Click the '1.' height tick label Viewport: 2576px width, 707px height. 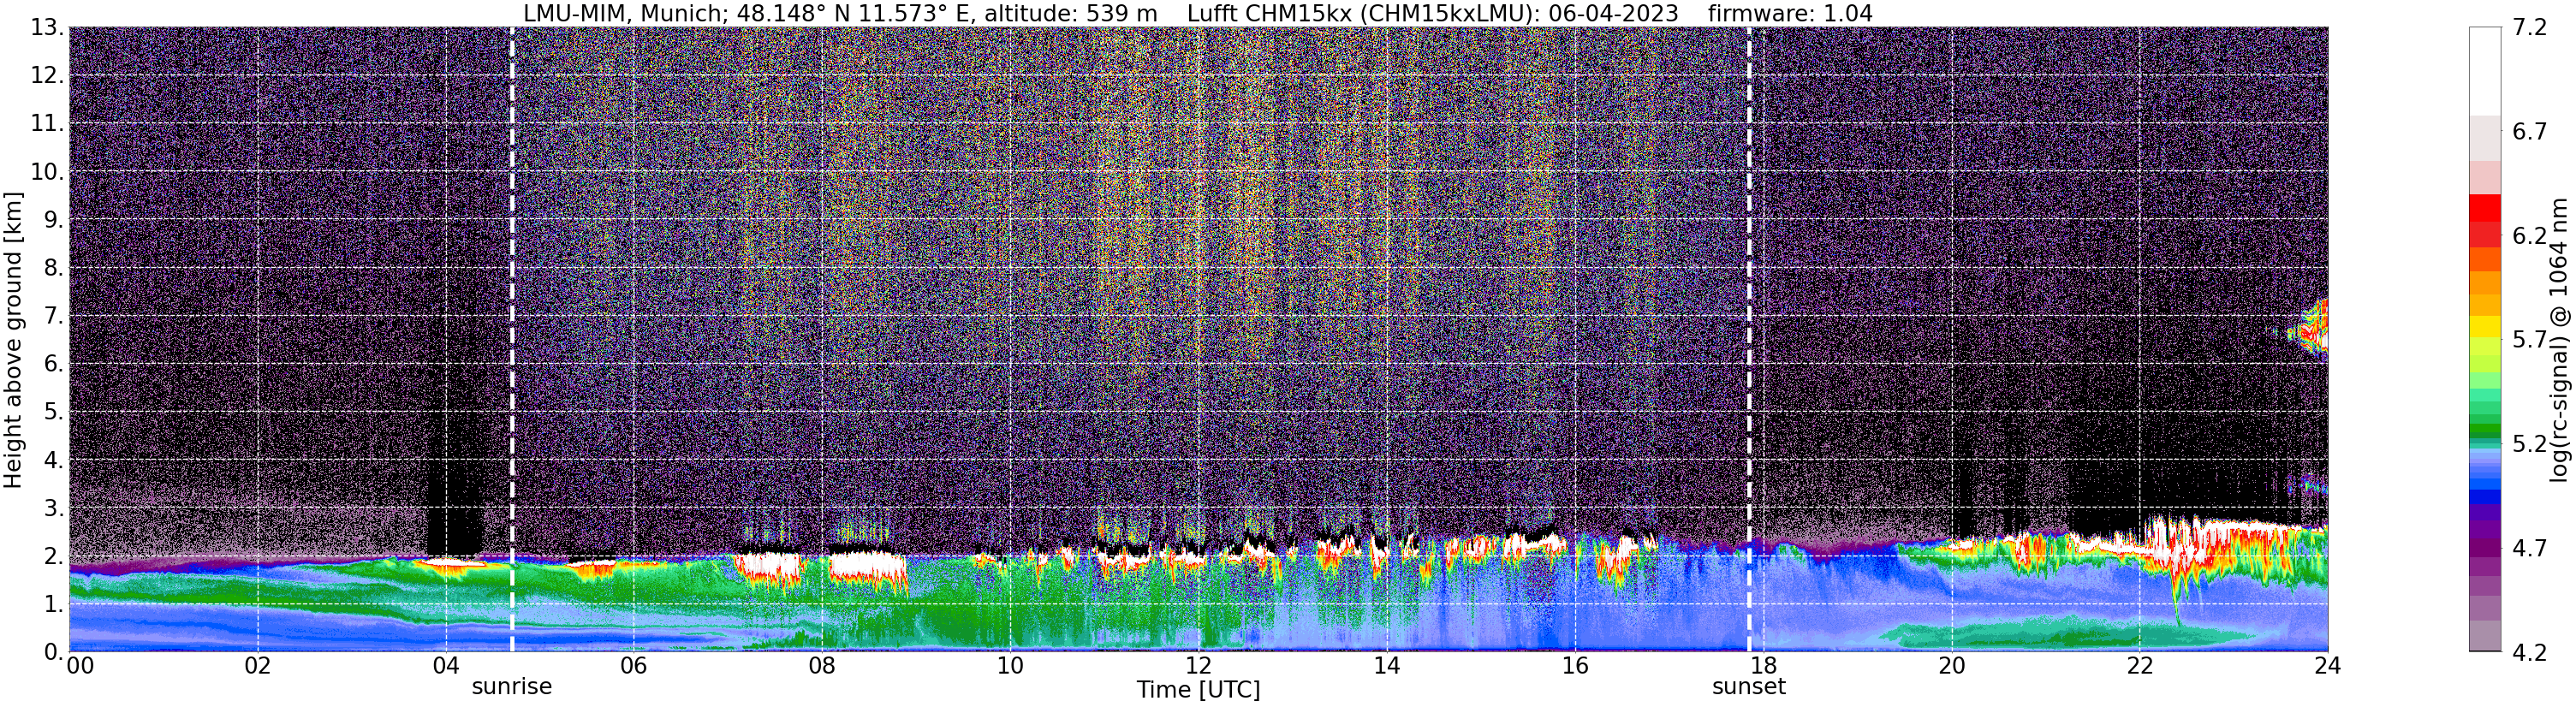tap(52, 603)
